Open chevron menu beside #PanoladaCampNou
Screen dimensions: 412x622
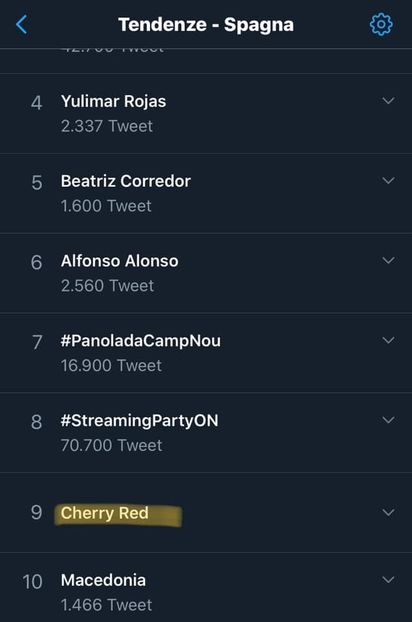pyautogui.click(x=388, y=340)
